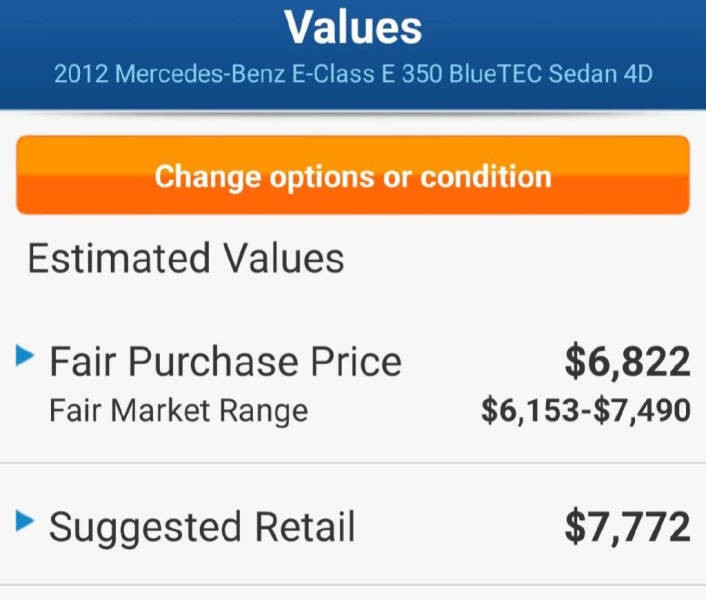The width and height of the screenshot is (706, 600).
Task: Tap the $6,822 fair purchase amount
Action: pyautogui.click(x=627, y=361)
